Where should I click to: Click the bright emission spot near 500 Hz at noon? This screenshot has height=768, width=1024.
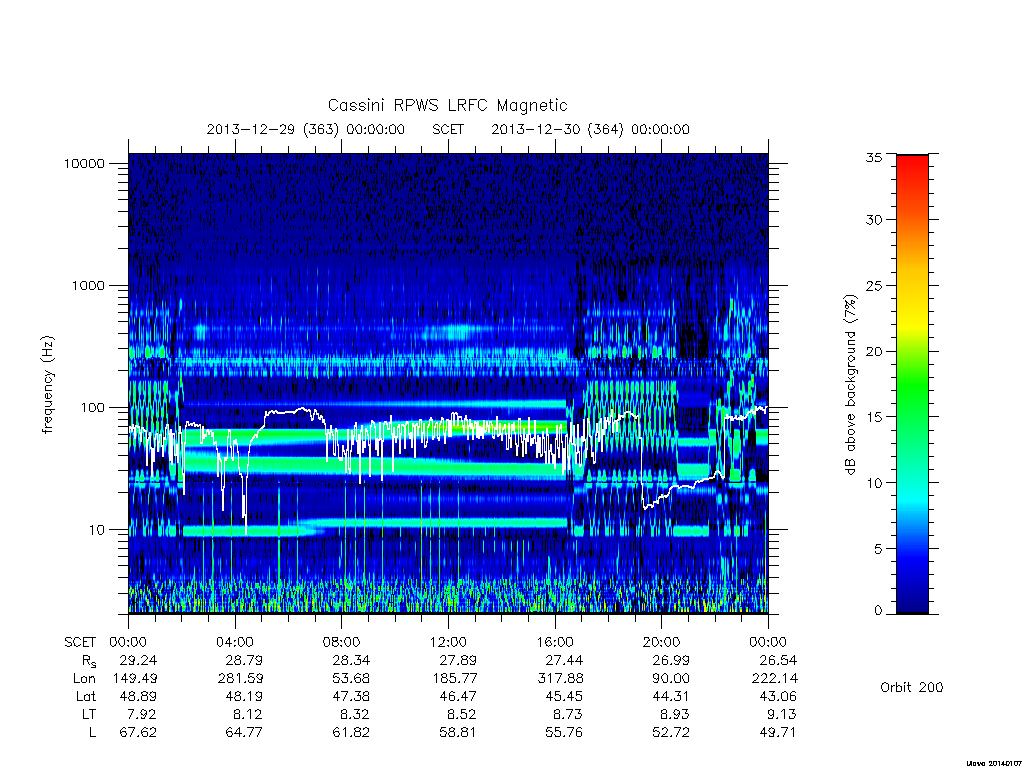coord(452,332)
